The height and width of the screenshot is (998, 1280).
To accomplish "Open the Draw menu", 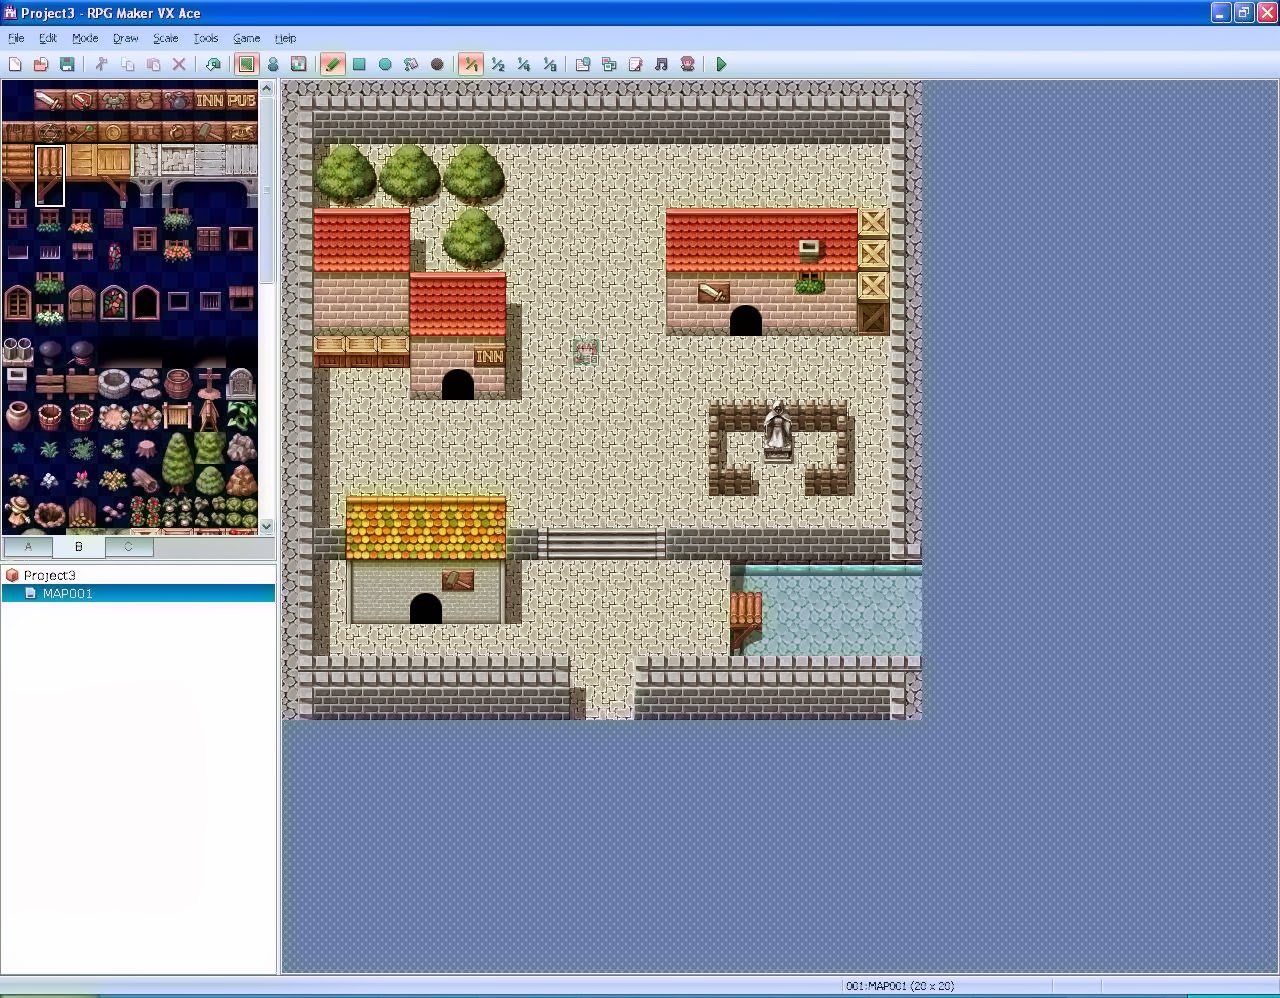I will click(125, 38).
